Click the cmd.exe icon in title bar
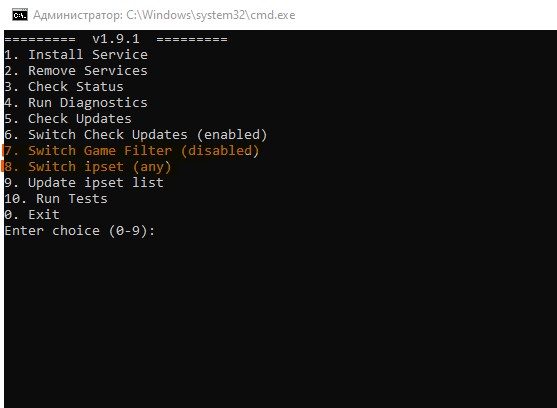 20,15
